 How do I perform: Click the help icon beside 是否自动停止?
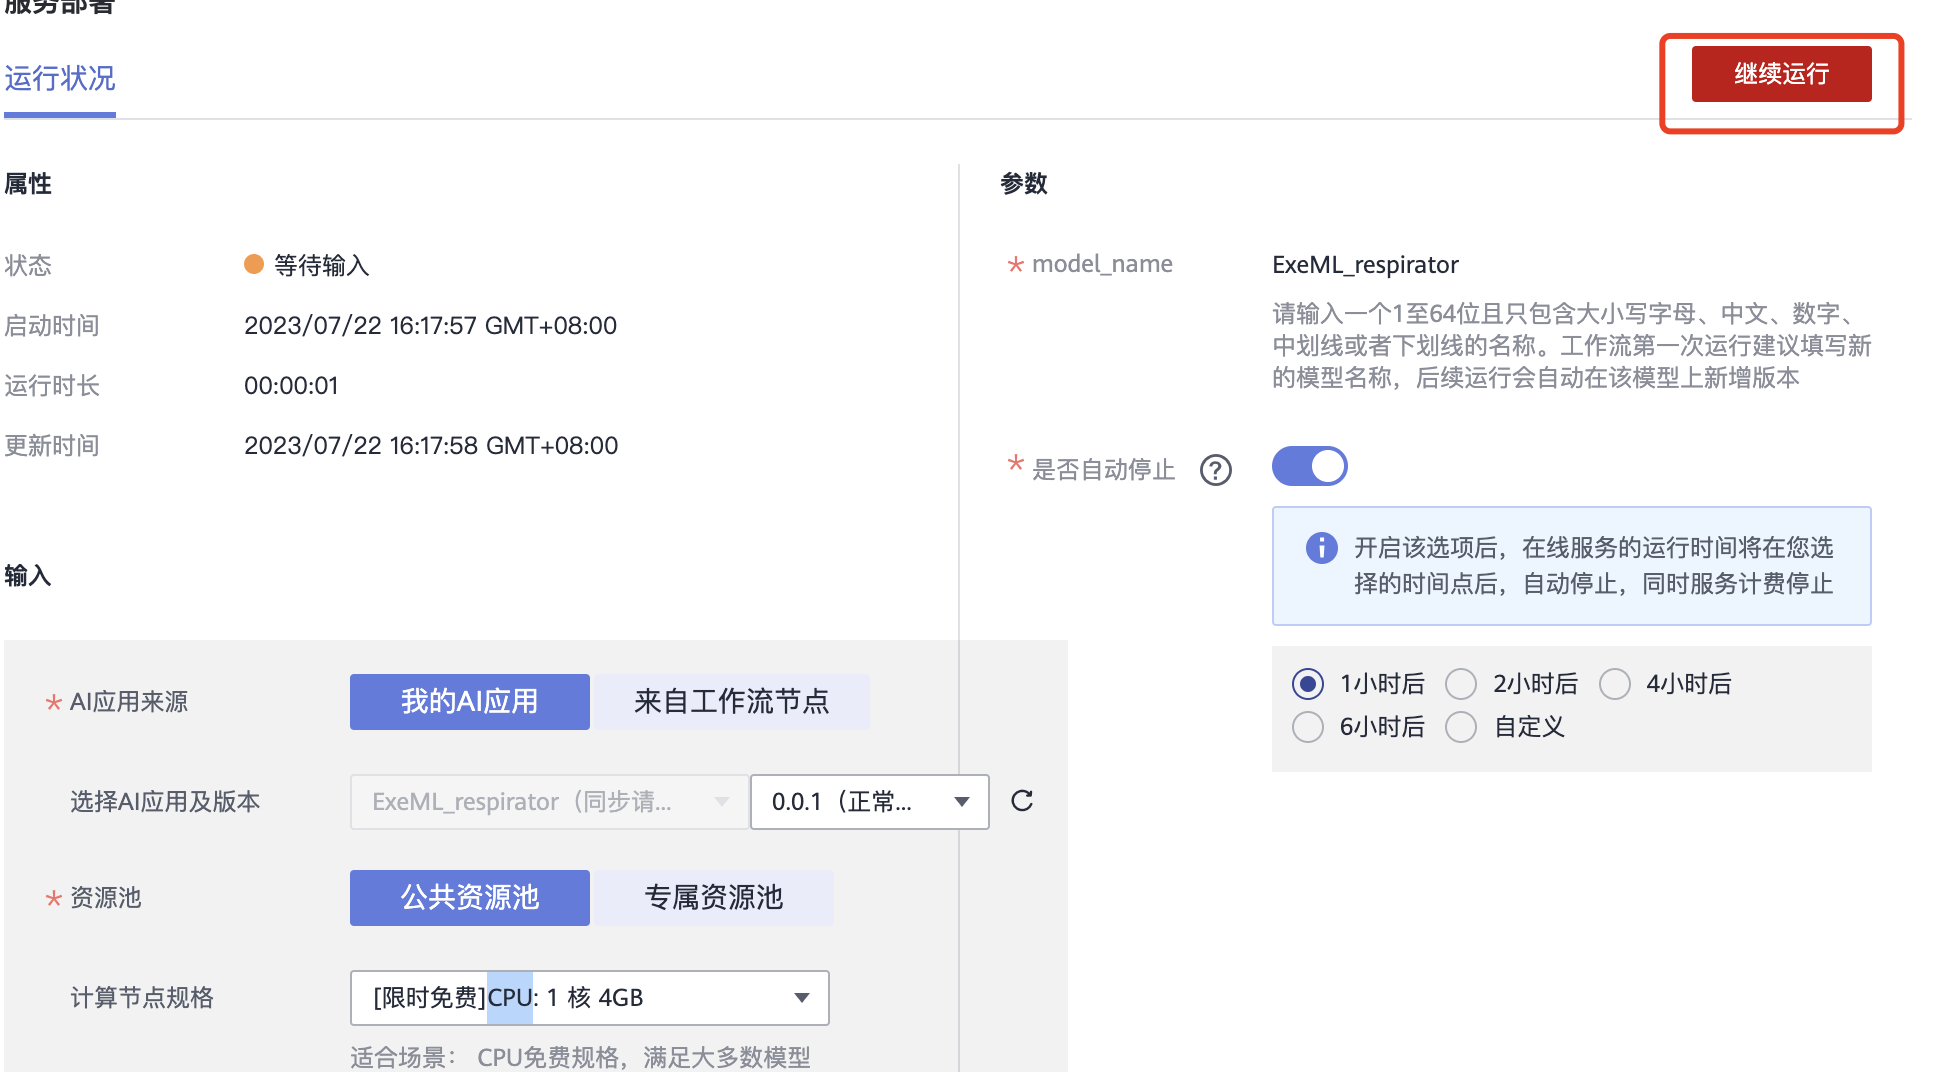click(x=1215, y=470)
